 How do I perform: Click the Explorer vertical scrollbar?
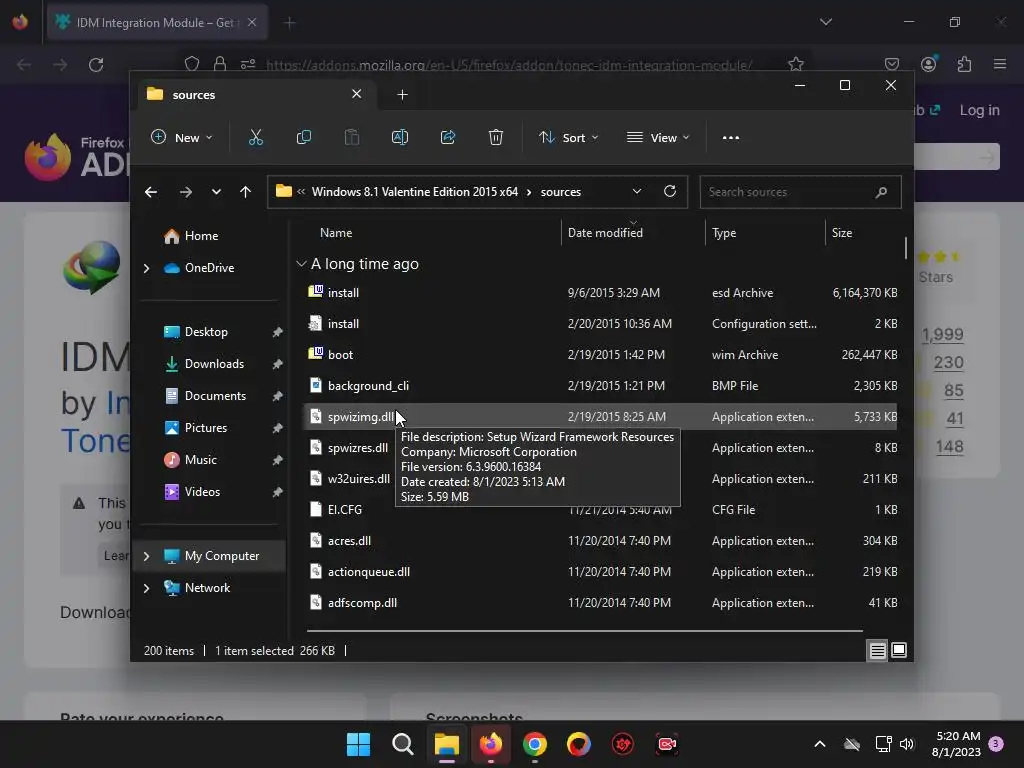click(906, 248)
